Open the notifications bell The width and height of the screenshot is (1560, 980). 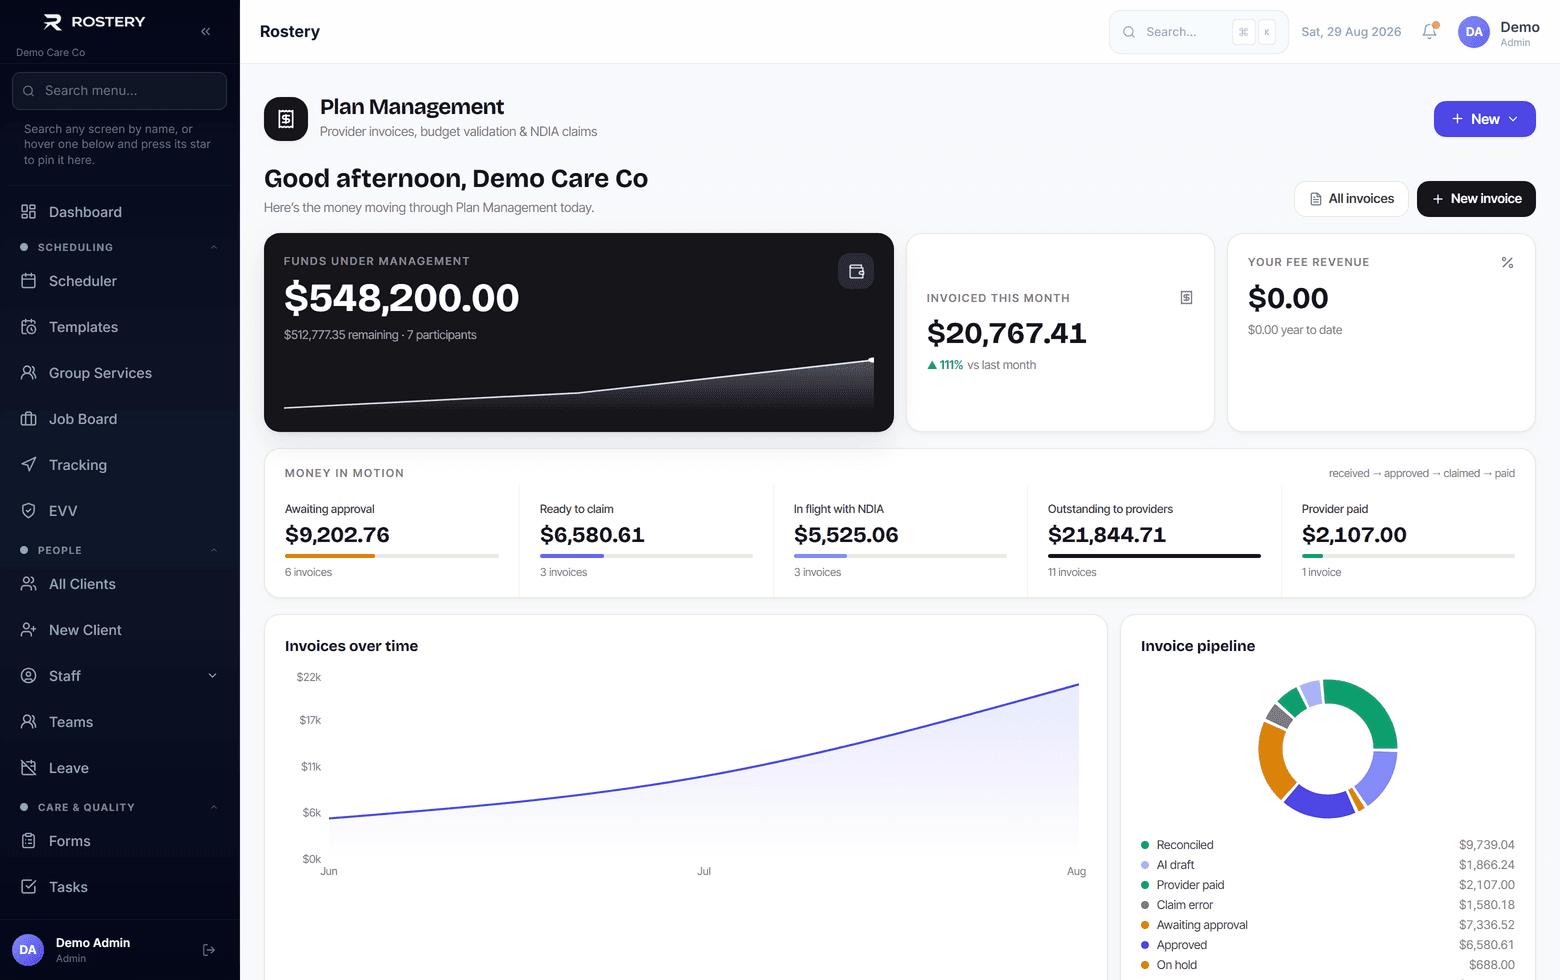tap(1430, 31)
